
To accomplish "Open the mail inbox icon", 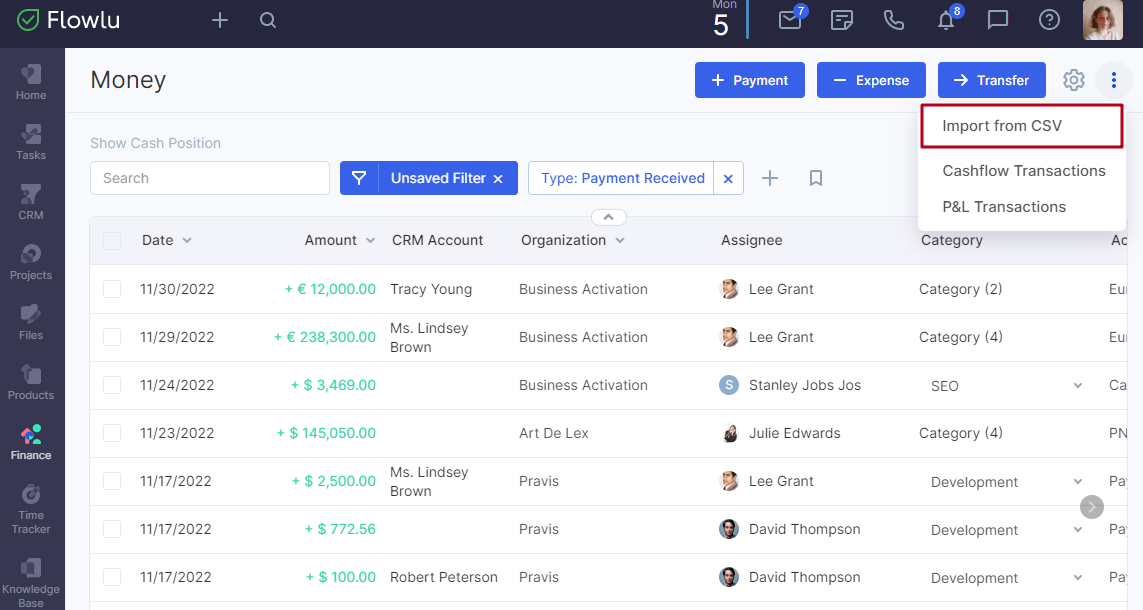I will [x=790, y=20].
